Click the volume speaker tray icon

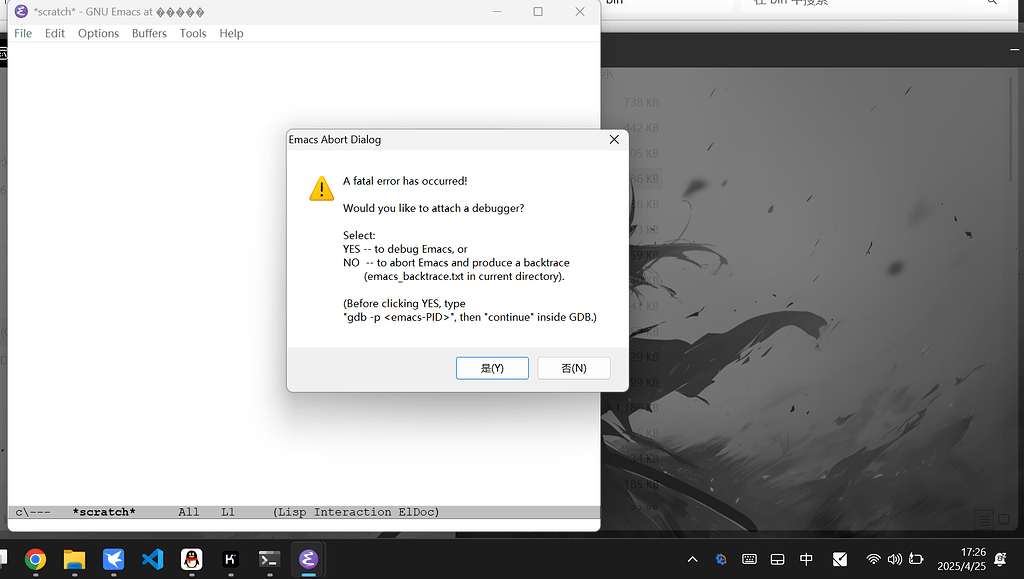pos(894,559)
